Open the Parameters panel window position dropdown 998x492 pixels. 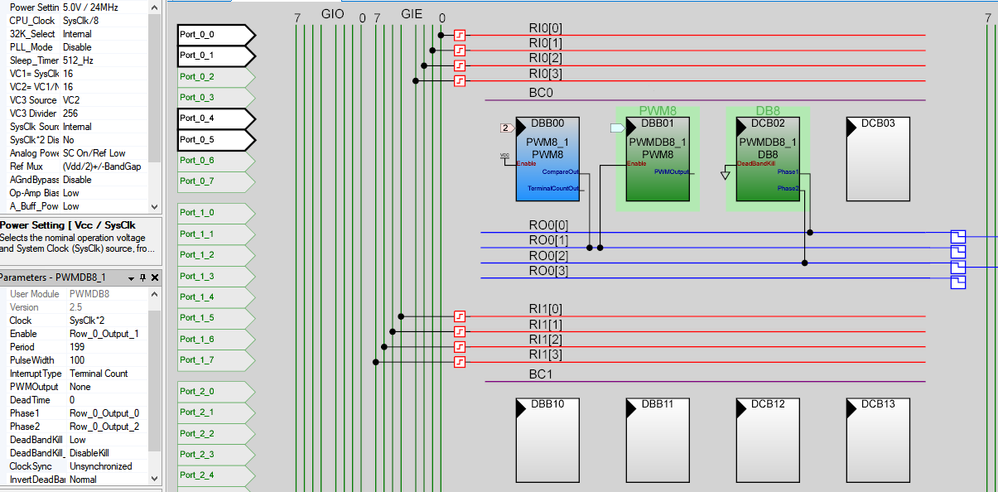[x=130, y=278]
